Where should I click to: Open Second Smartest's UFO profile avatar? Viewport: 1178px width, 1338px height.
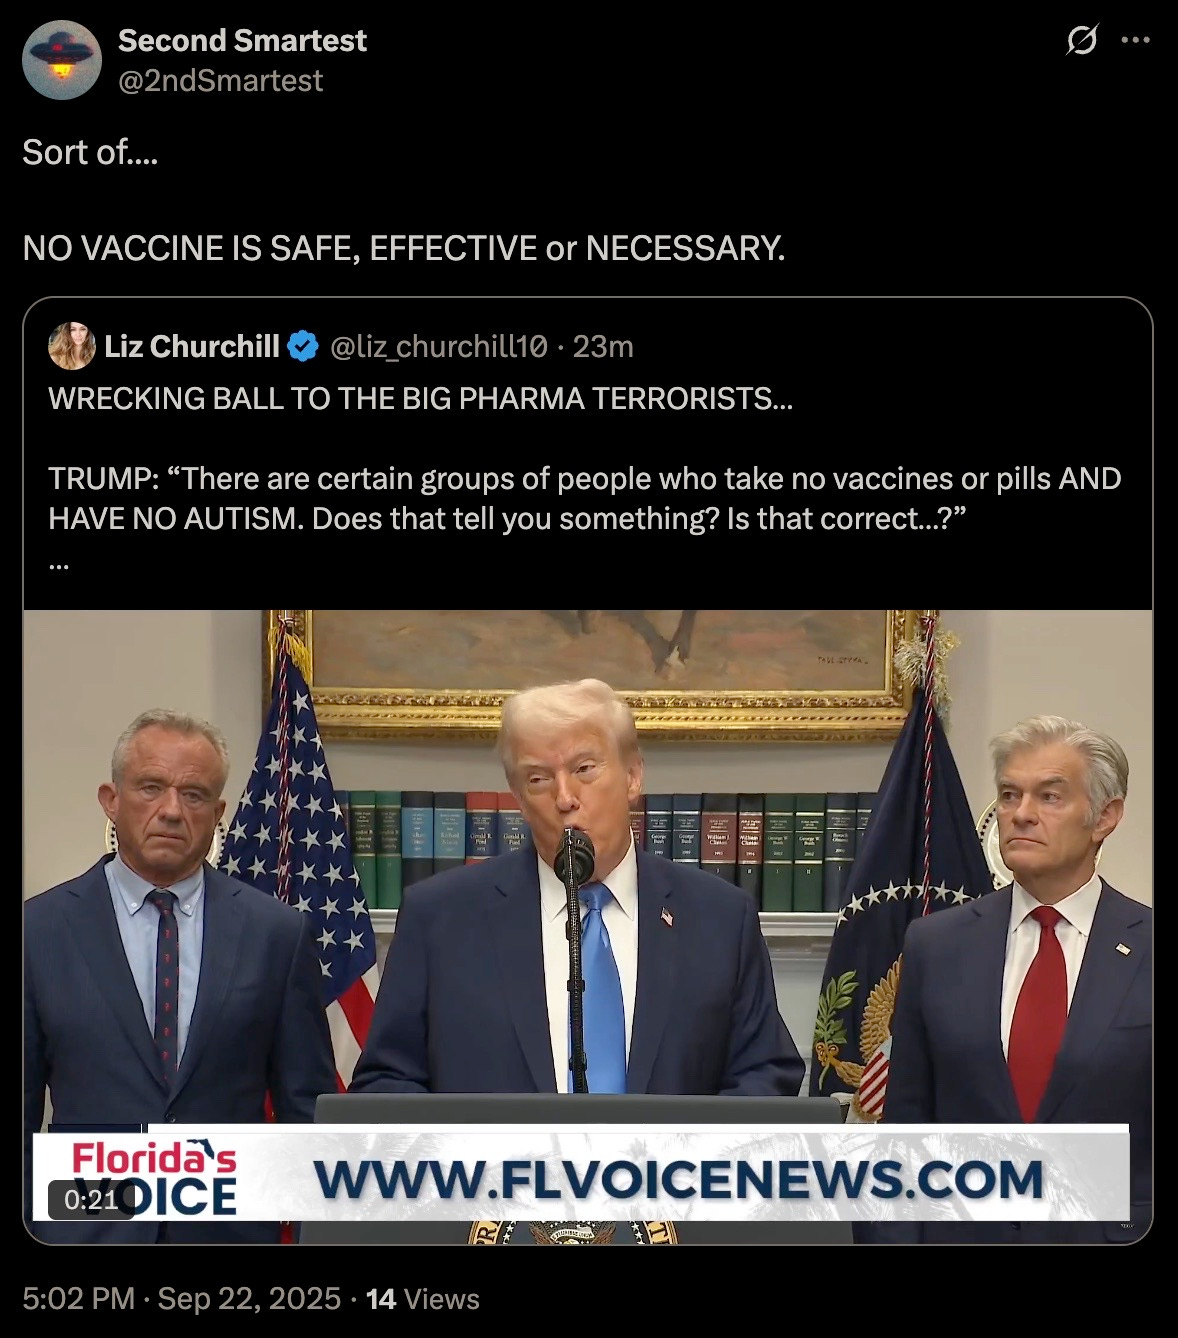[62, 59]
